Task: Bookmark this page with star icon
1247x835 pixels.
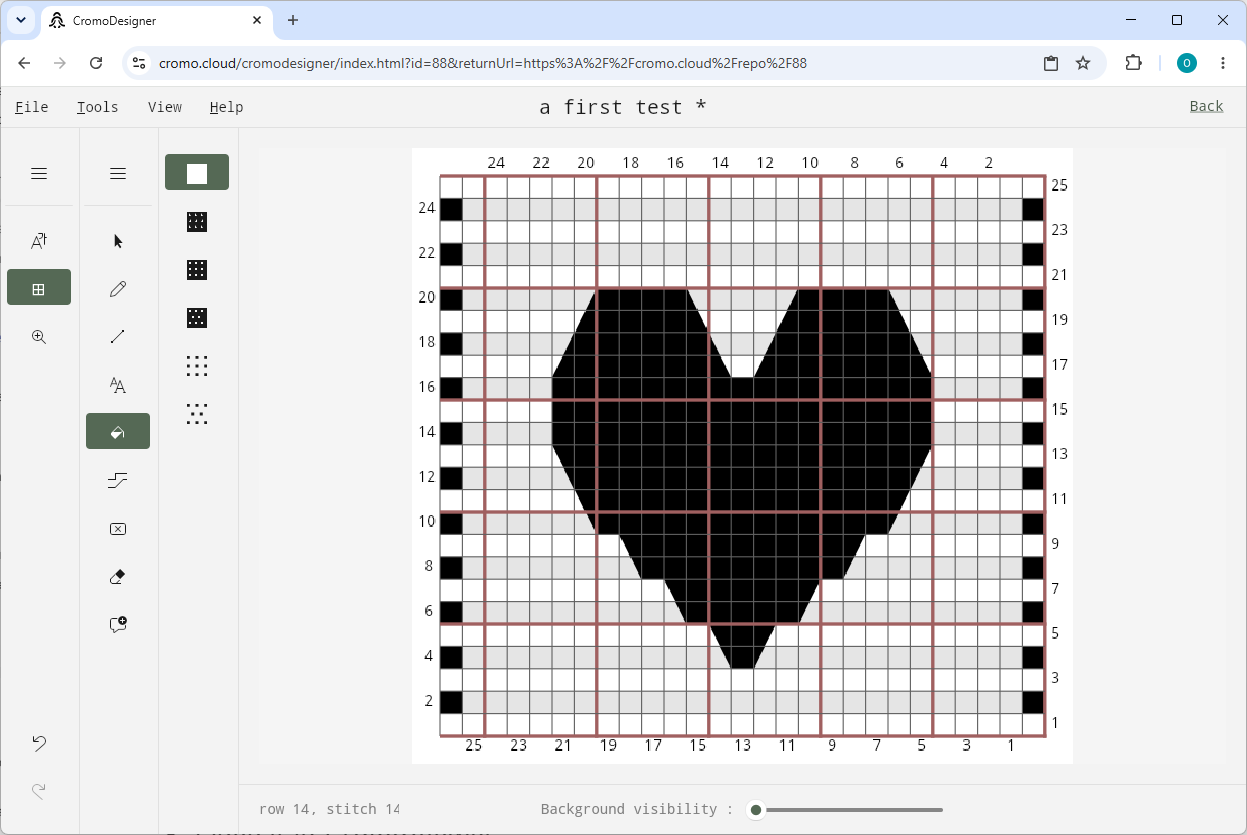Action: pos(1083,63)
